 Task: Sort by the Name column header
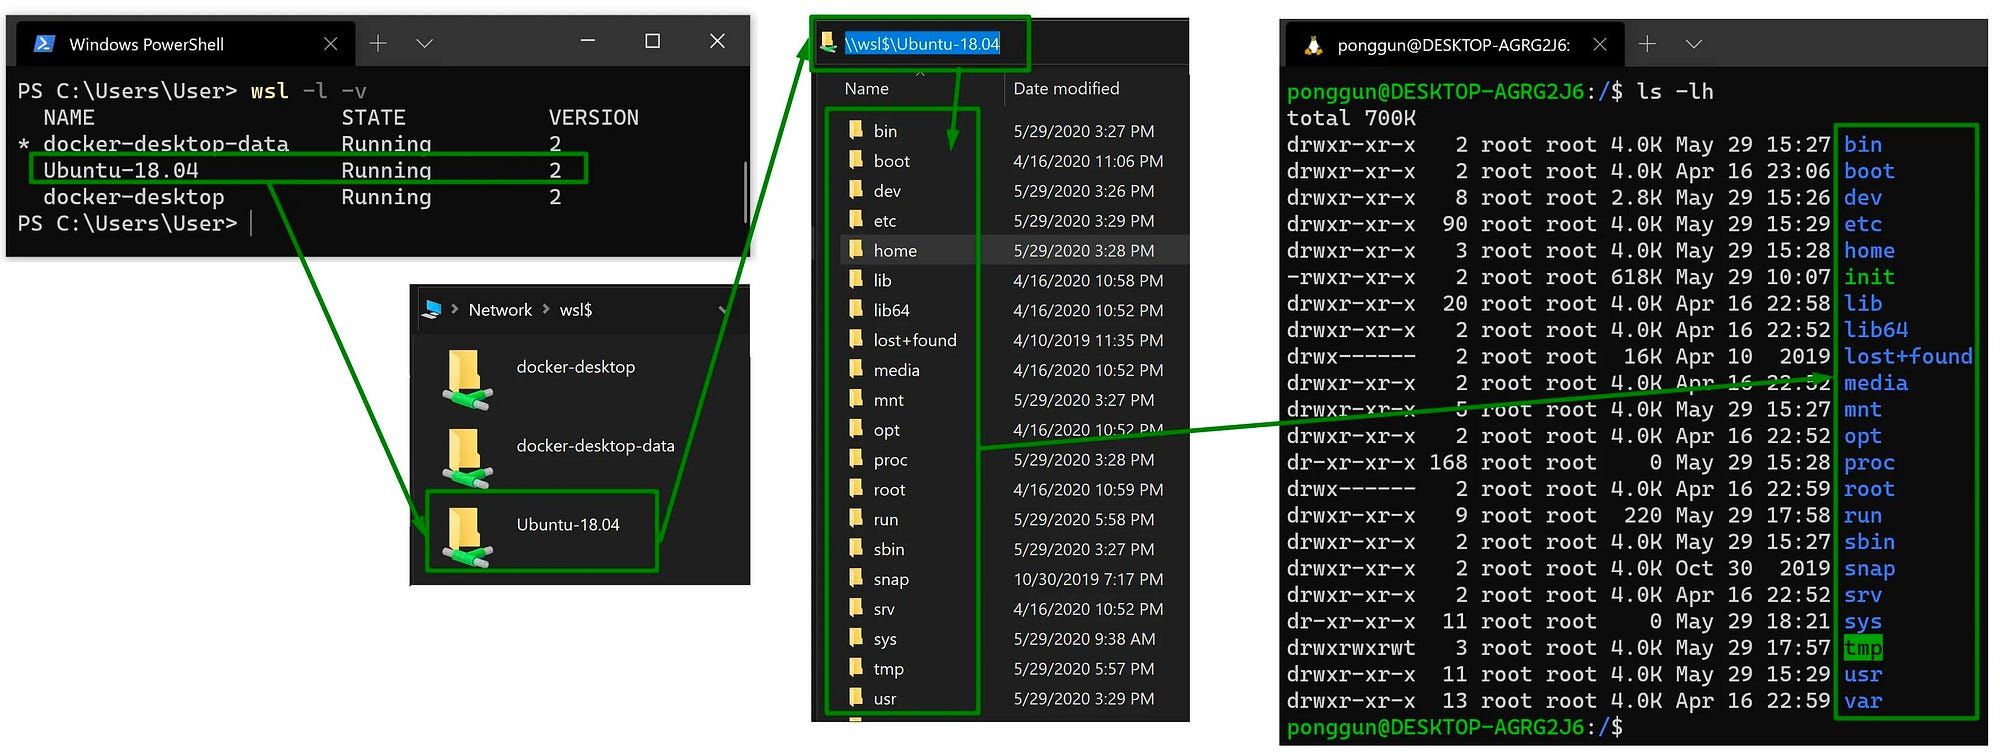(x=866, y=88)
